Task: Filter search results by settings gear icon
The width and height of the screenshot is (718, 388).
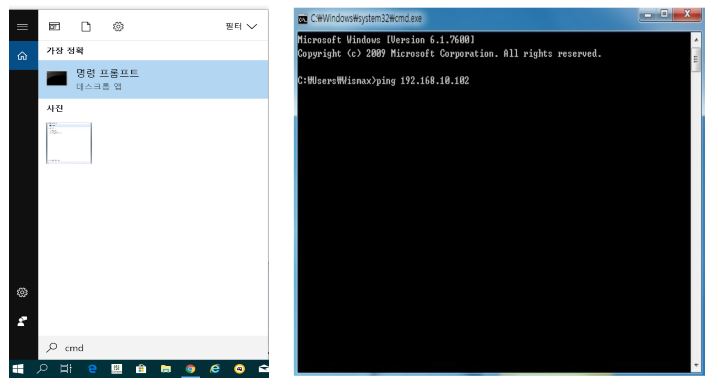Action: point(118,27)
